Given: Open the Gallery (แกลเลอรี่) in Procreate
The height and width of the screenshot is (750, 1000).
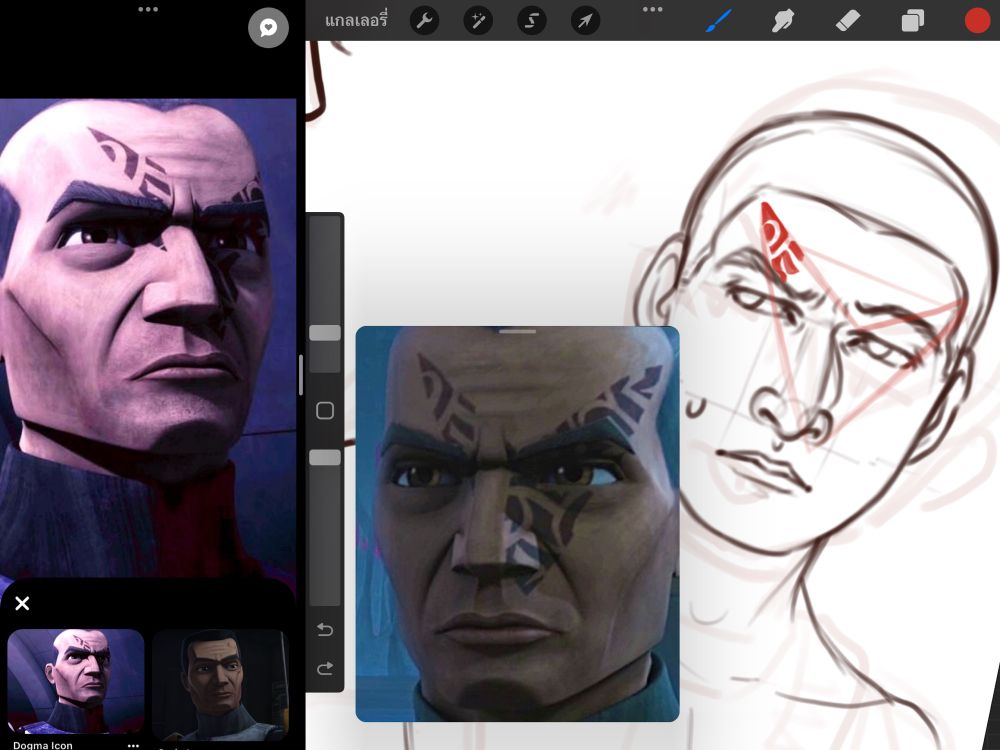Looking at the screenshot, I should pyautogui.click(x=356, y=21).
